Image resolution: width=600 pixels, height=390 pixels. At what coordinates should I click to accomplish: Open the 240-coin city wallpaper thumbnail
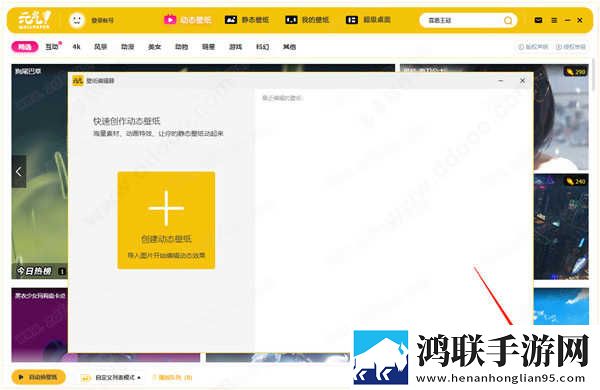coord(561,227)
